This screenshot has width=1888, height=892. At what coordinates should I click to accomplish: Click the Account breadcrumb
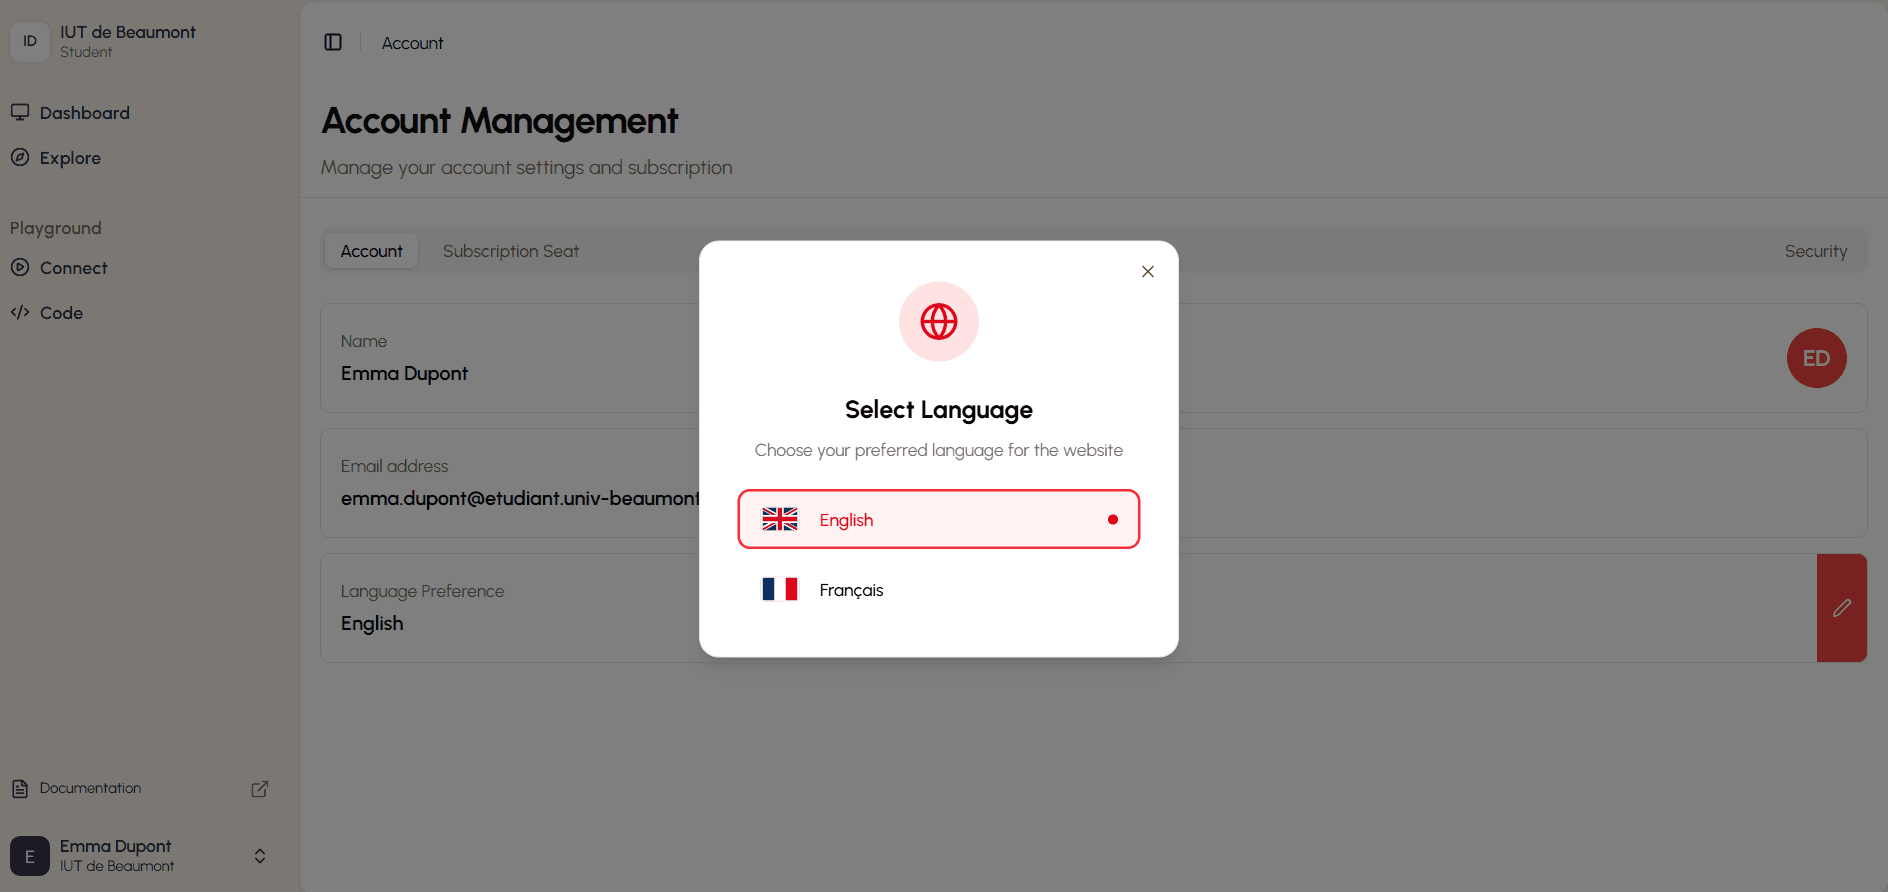[x=412, y=43]
